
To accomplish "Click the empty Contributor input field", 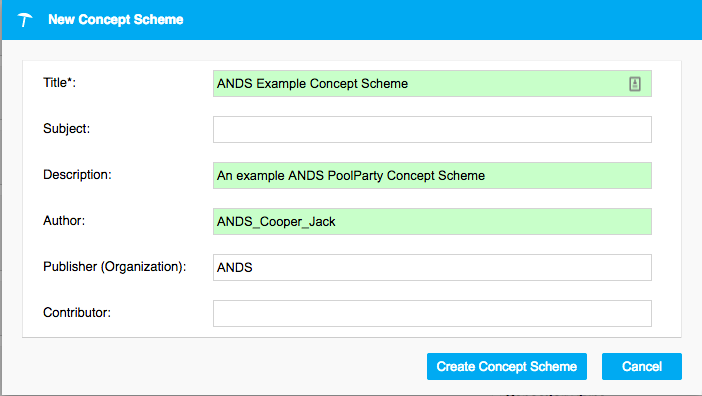I will [432, 314].
